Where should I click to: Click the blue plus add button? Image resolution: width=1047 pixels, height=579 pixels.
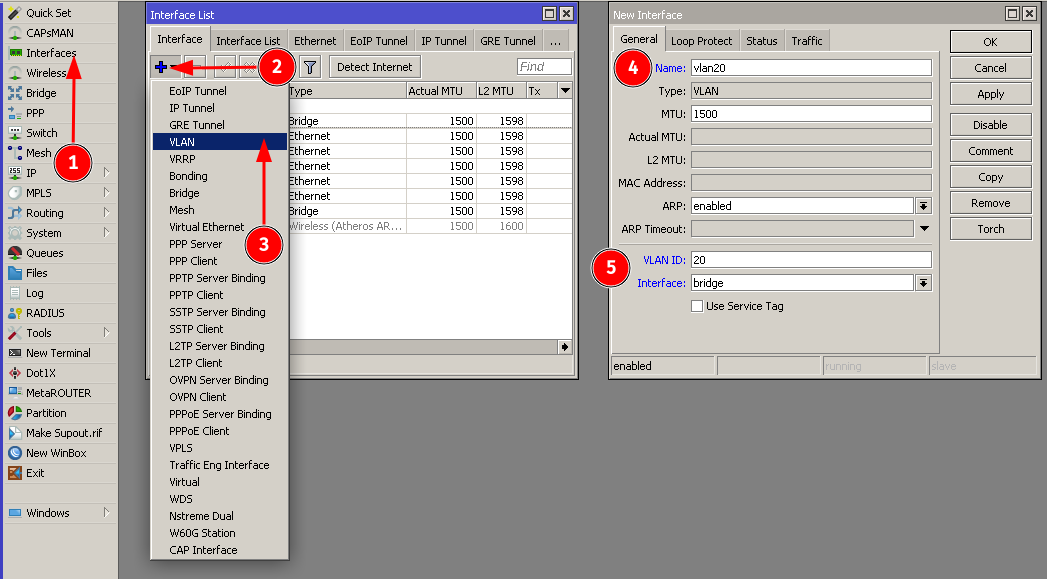click(x=160, y=67)
